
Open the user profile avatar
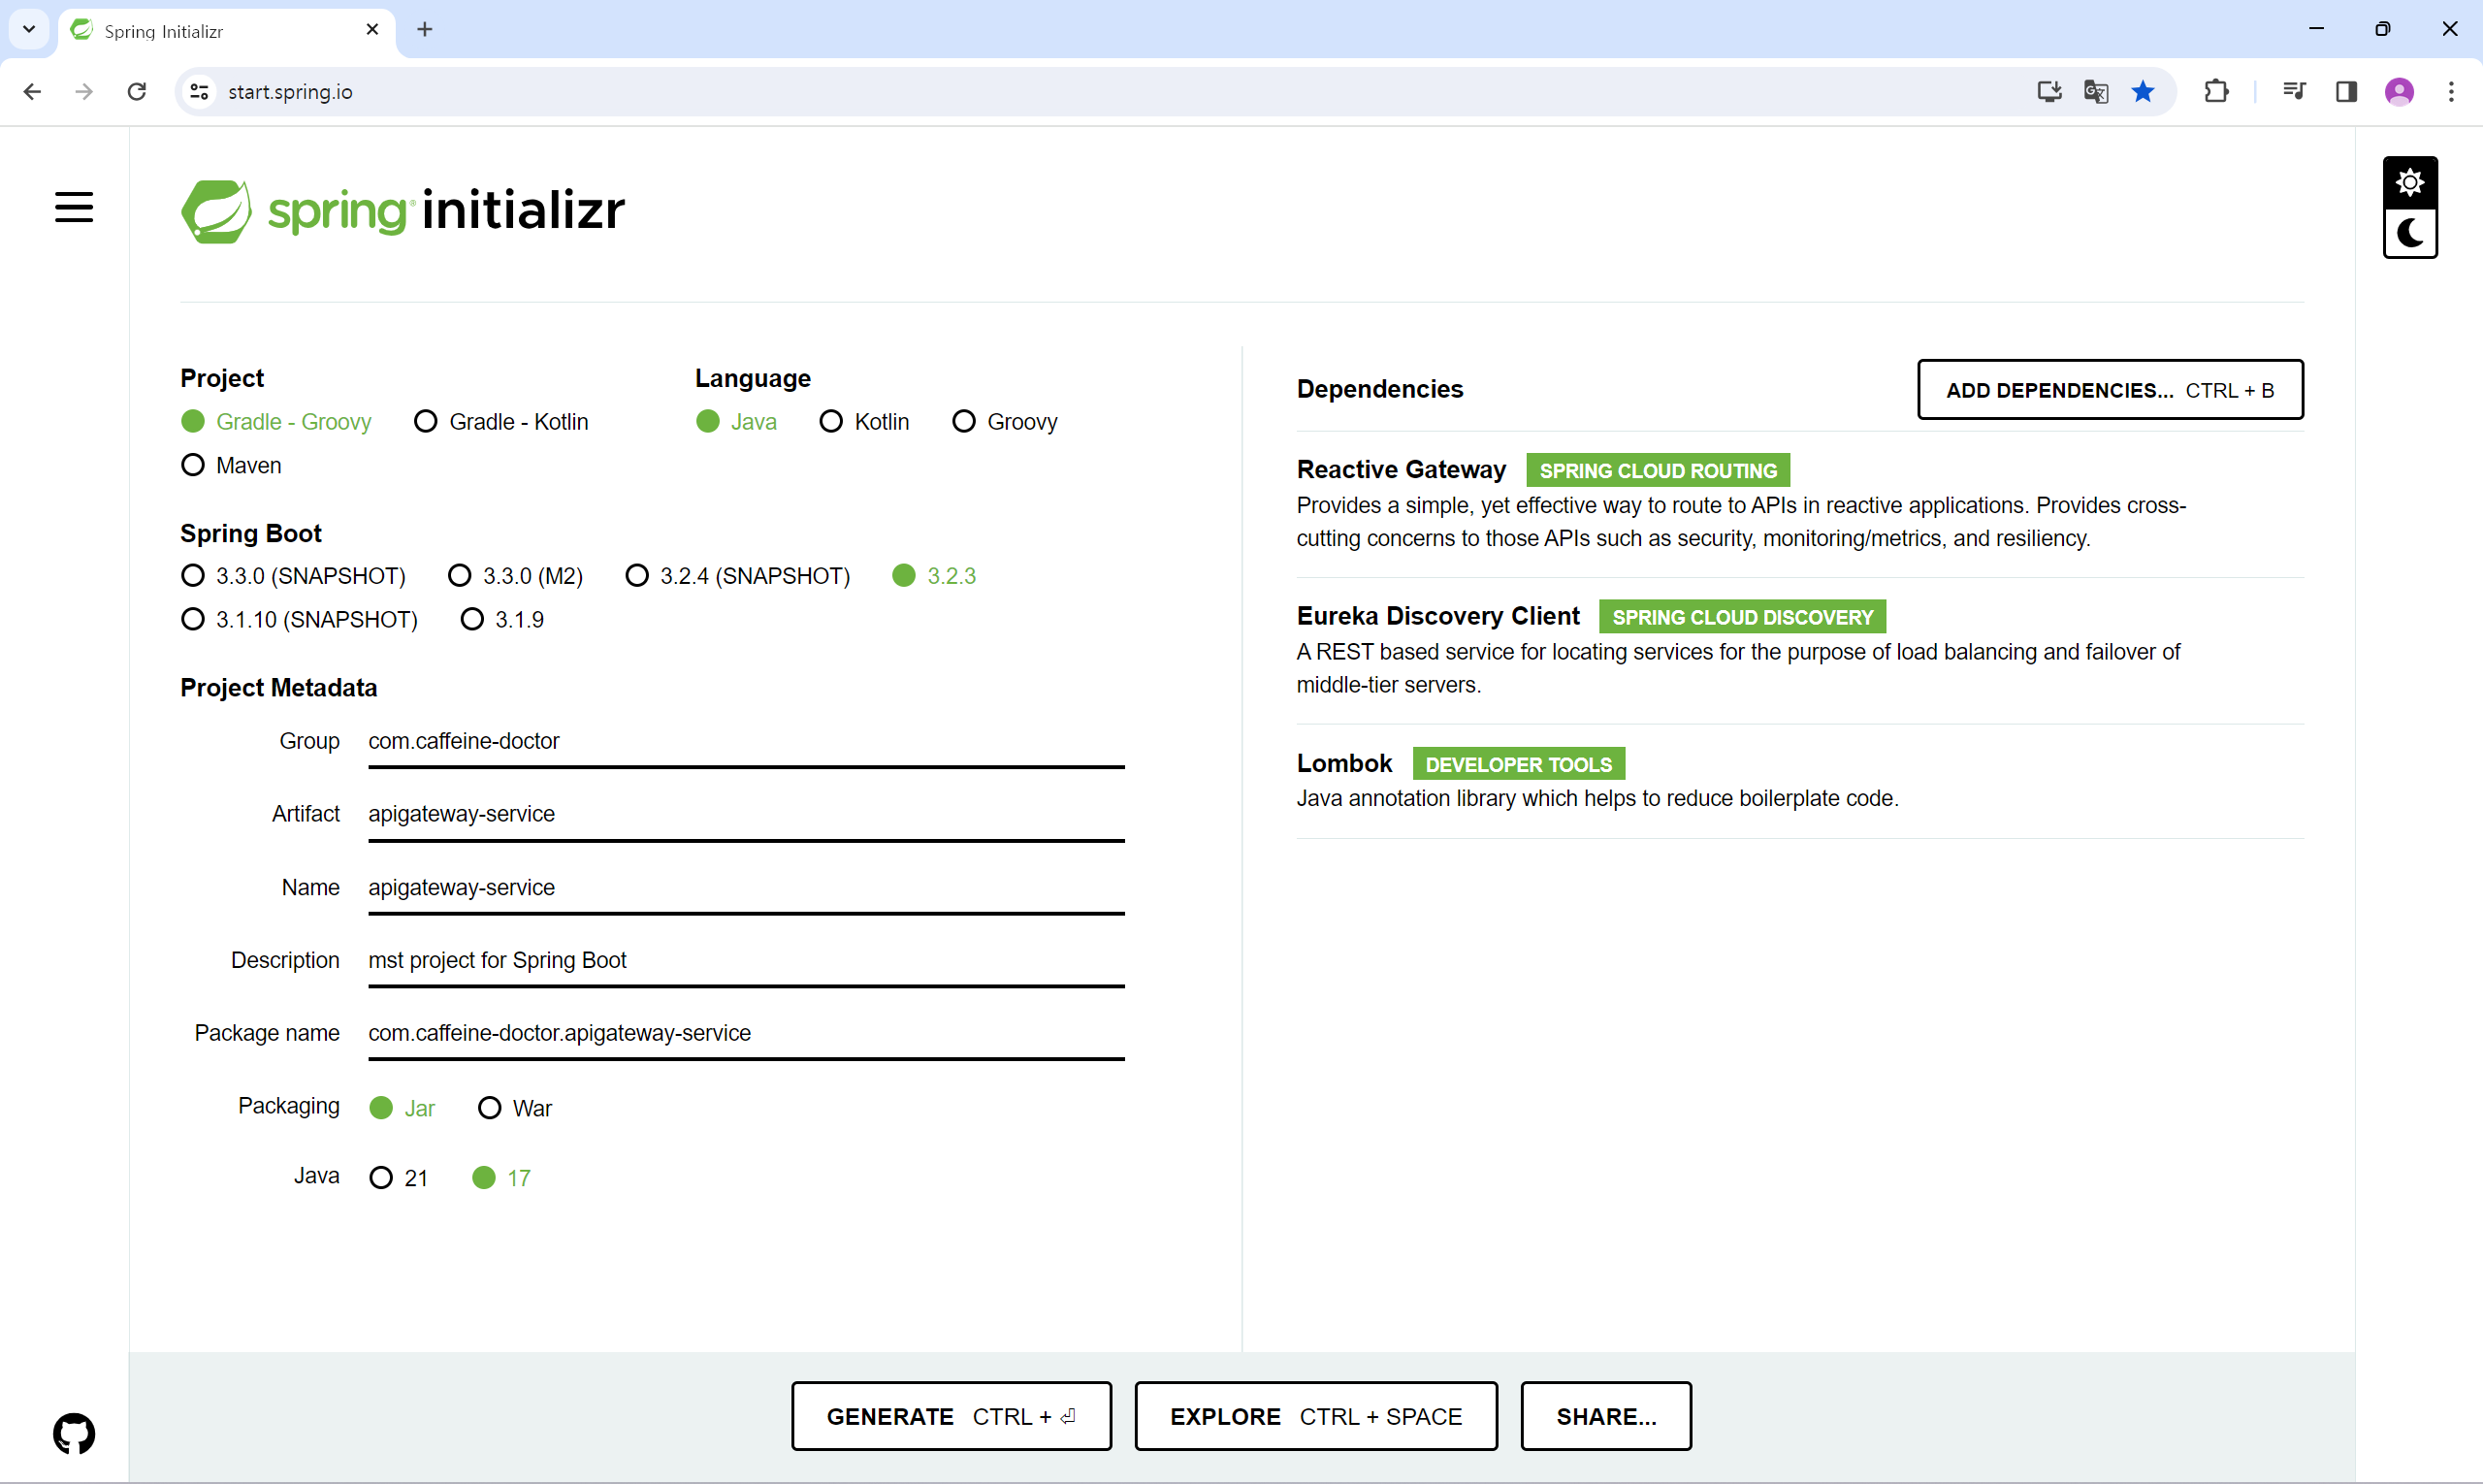coord(2399,92)
